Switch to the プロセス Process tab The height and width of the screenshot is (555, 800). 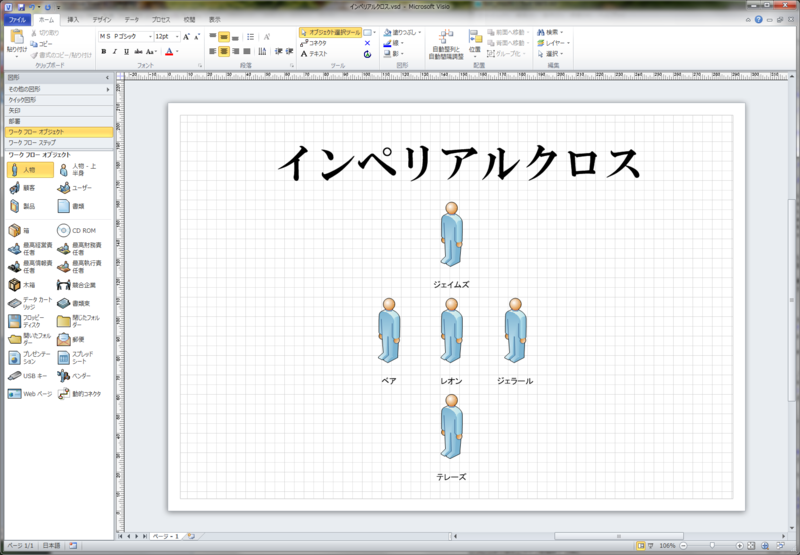point(161,20)
